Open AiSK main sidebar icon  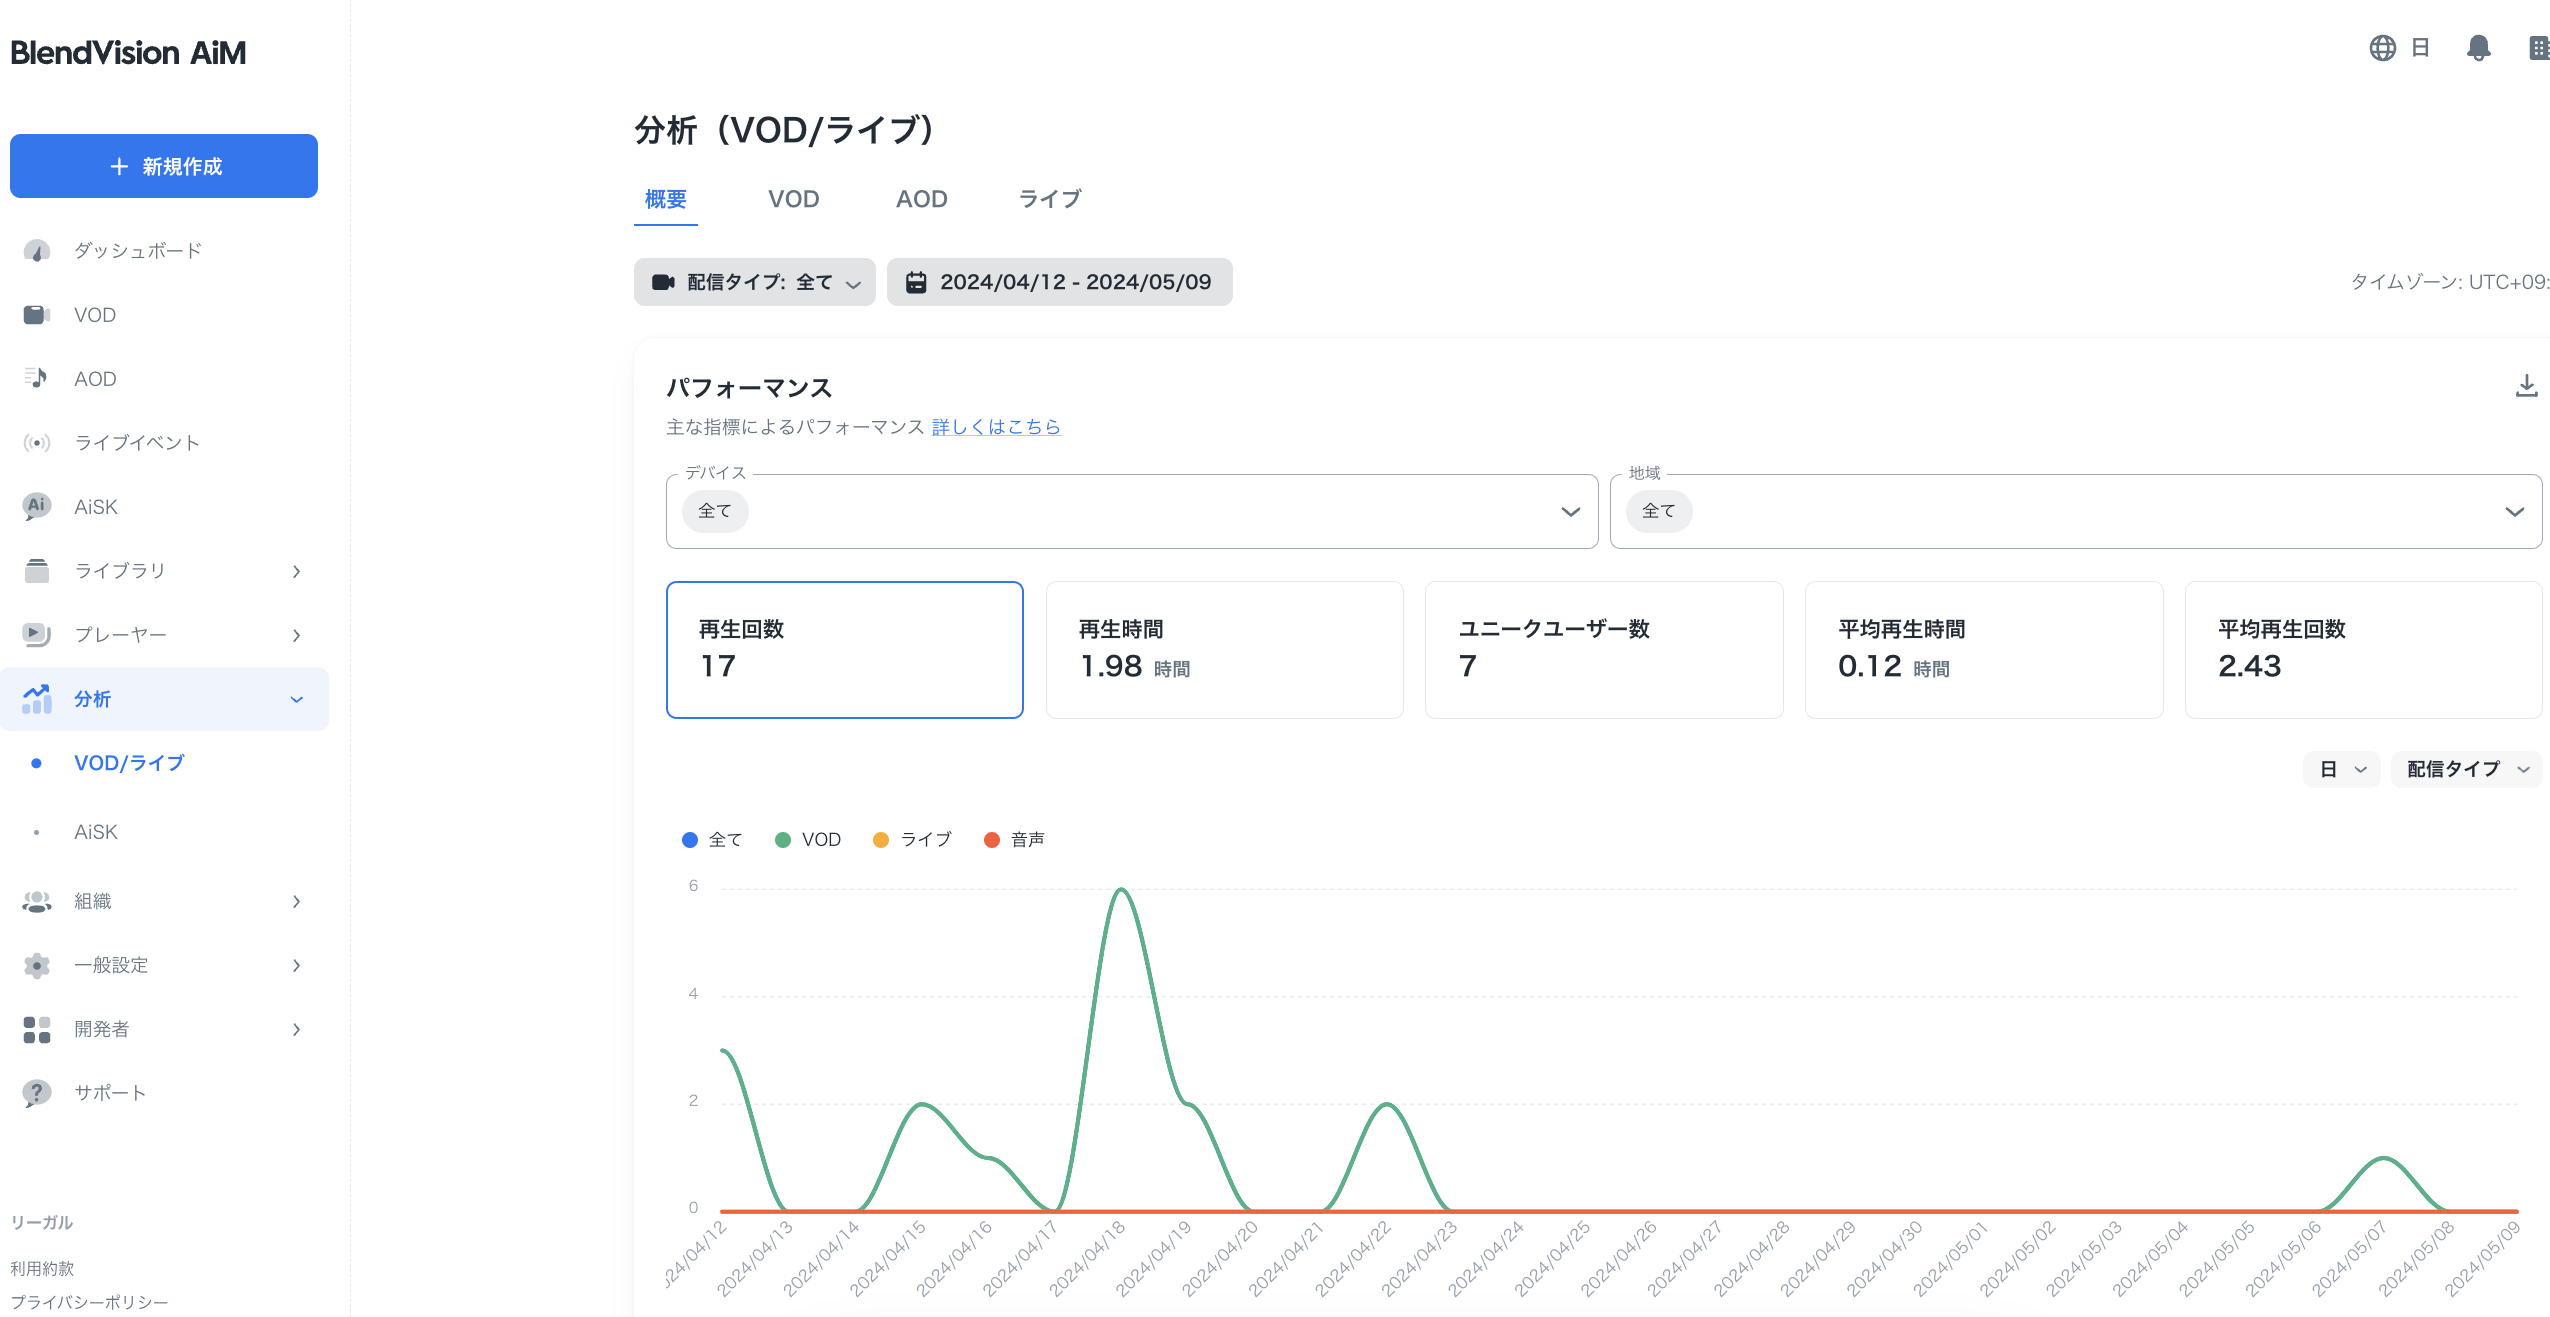pyautogui.click(x=37, y=506)
